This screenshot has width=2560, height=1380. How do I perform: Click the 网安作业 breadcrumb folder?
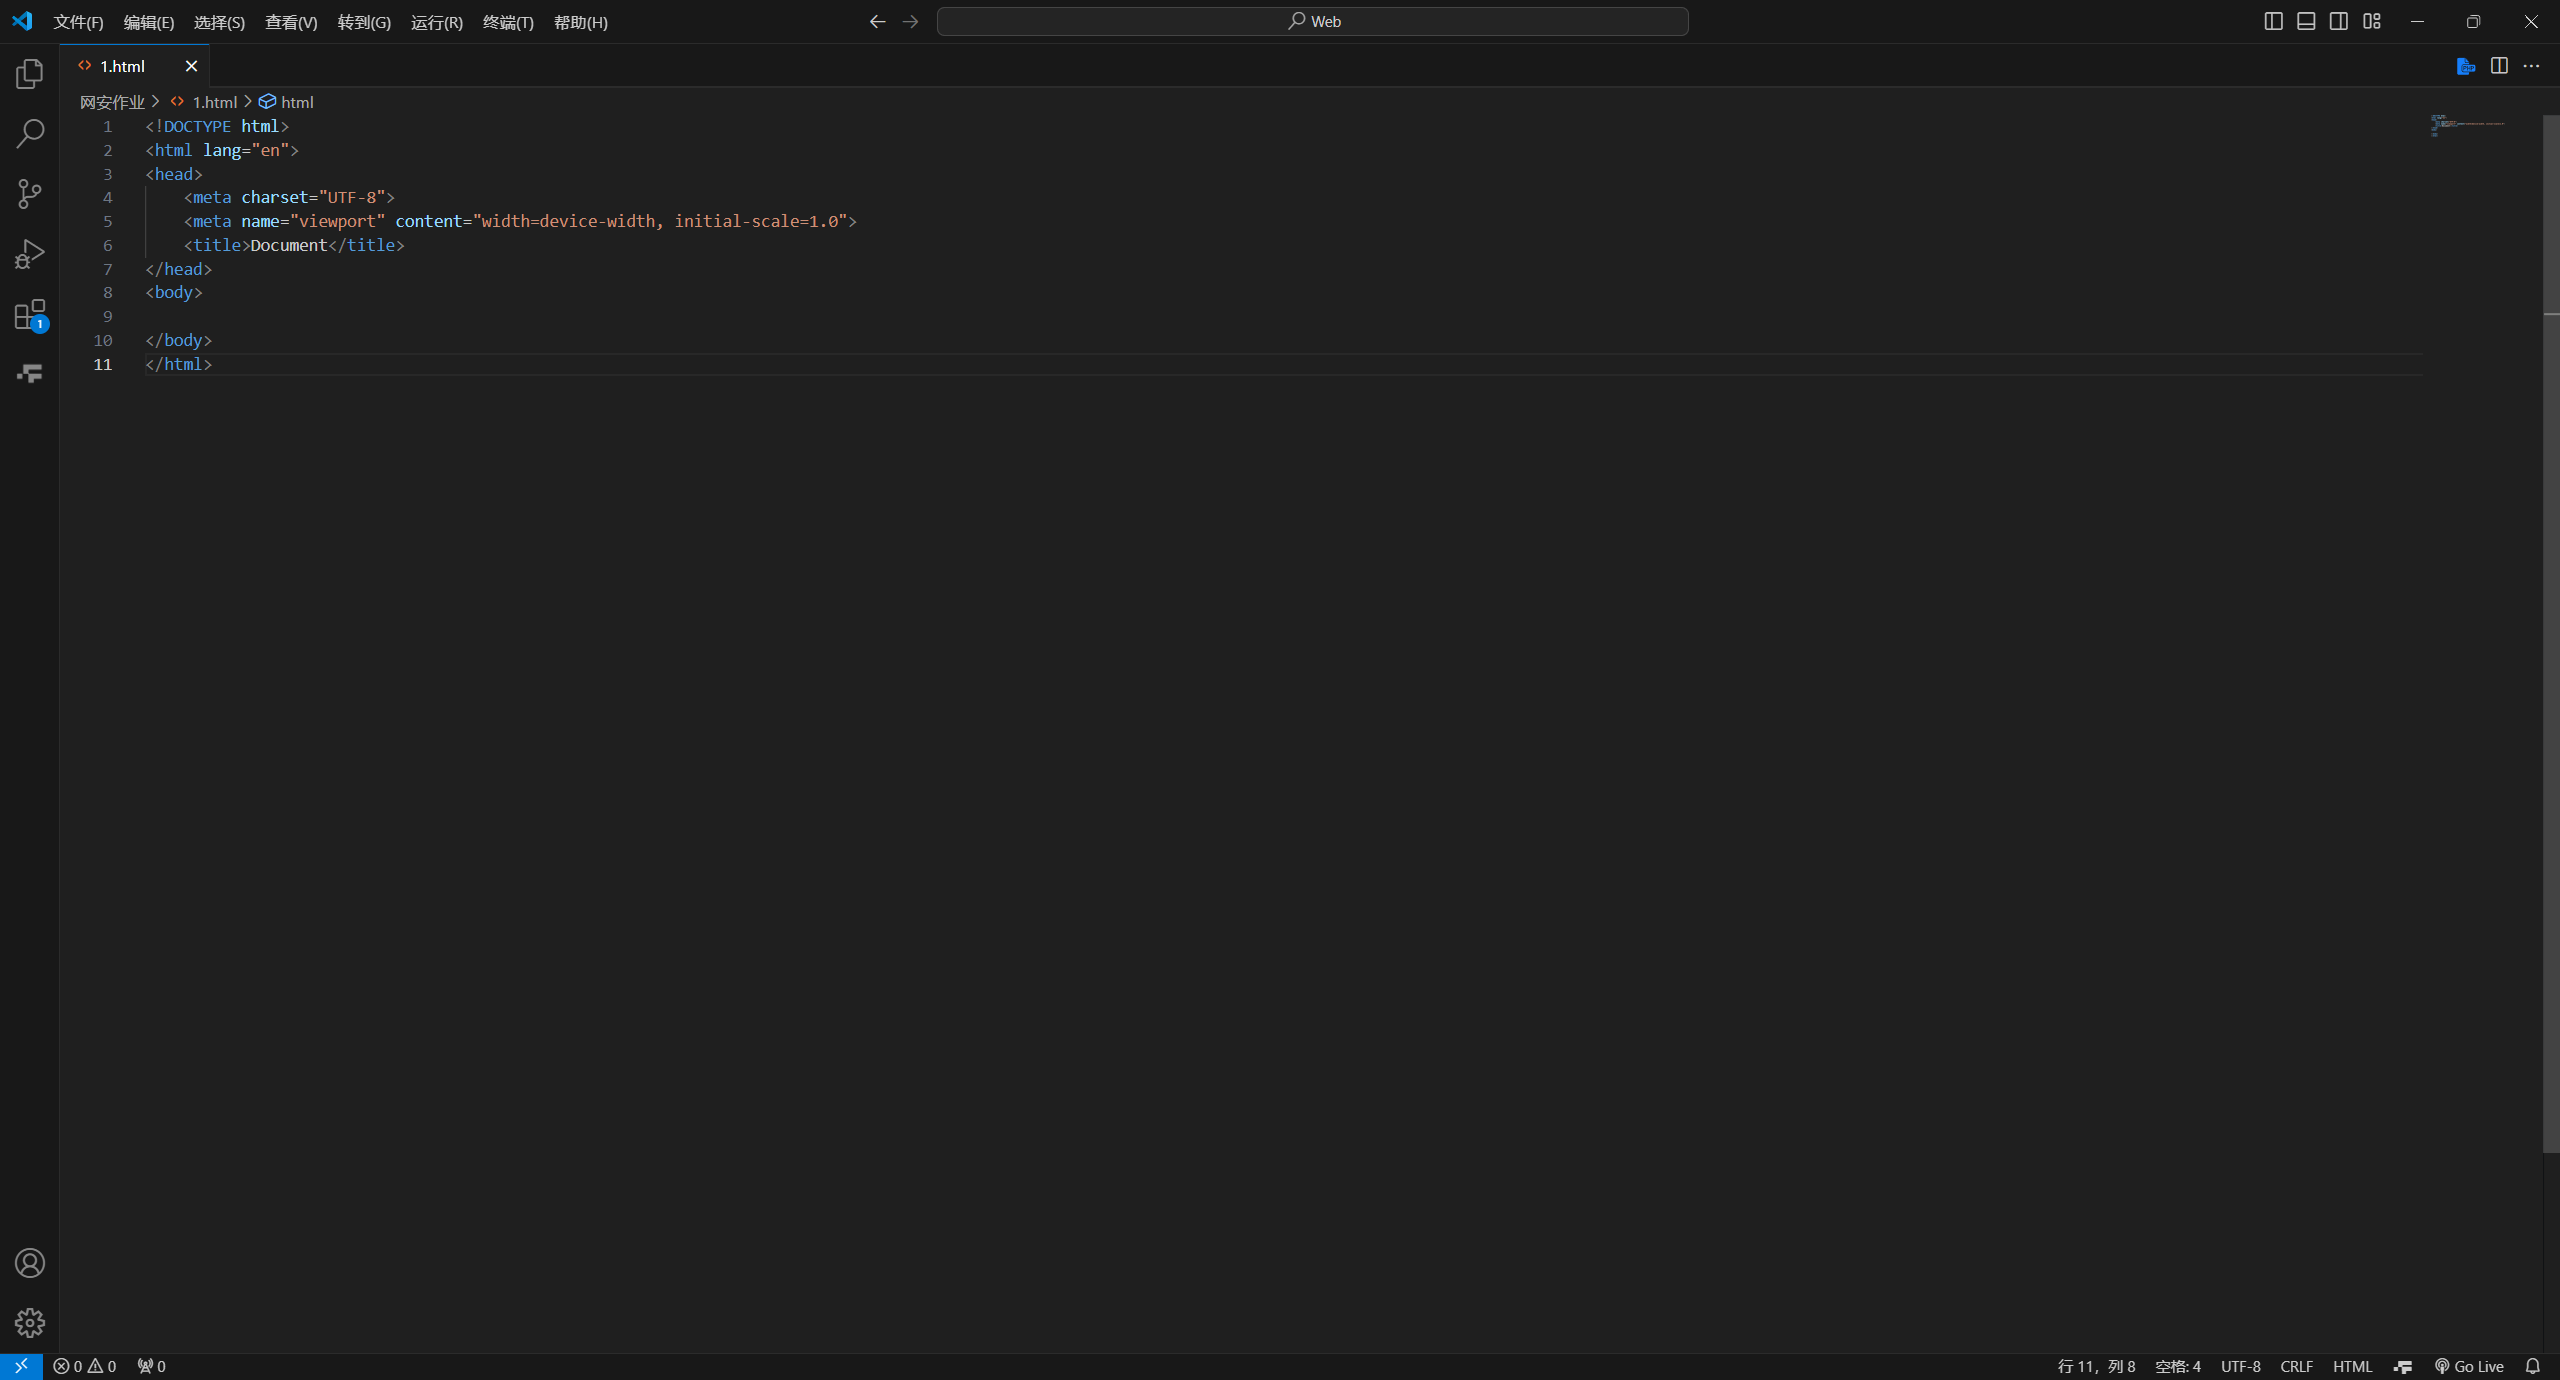tap(112, 102)
